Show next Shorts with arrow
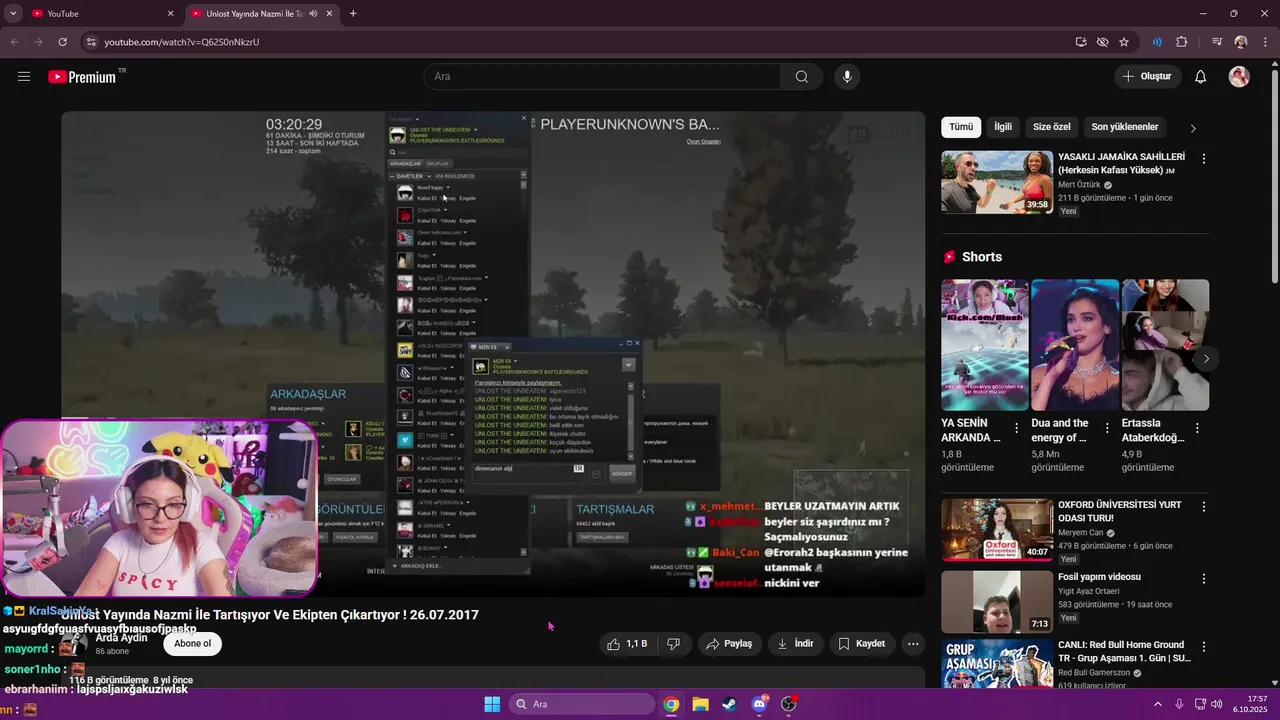This screenshot has width=1280, height=720. click(1206, 358)
